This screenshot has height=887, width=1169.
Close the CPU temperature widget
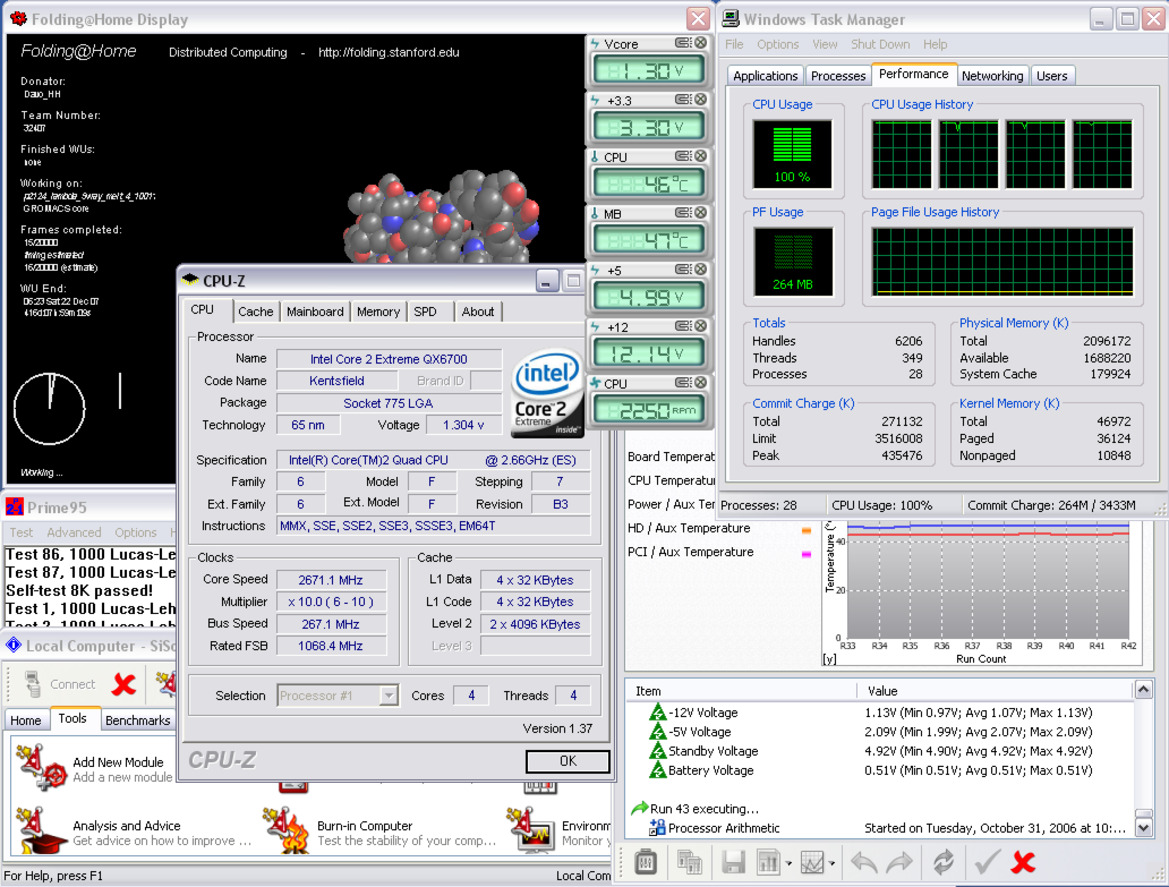(700, 157)
